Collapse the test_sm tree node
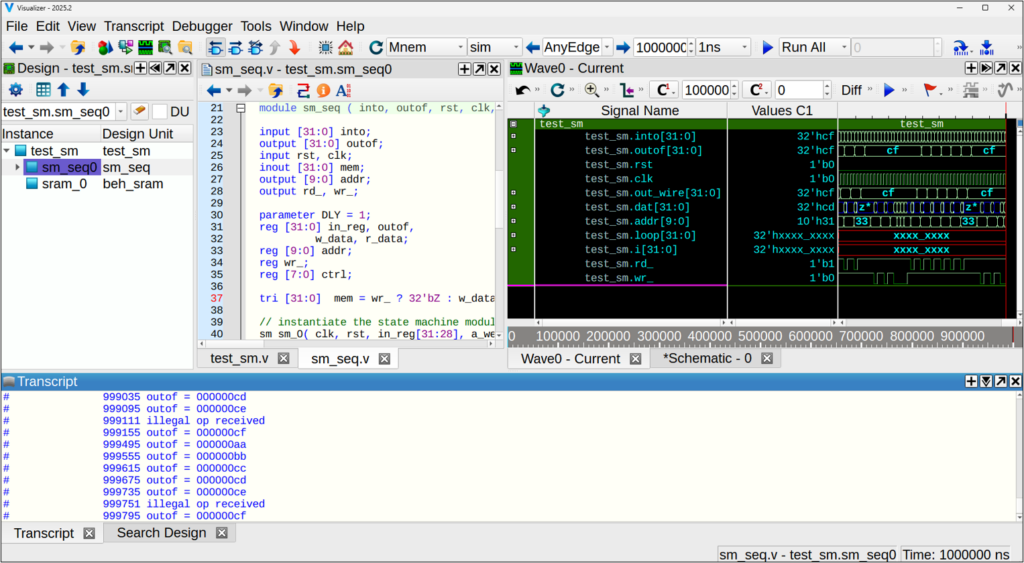1024x563 pixels. pyautogui.click(x=7, y=151)
